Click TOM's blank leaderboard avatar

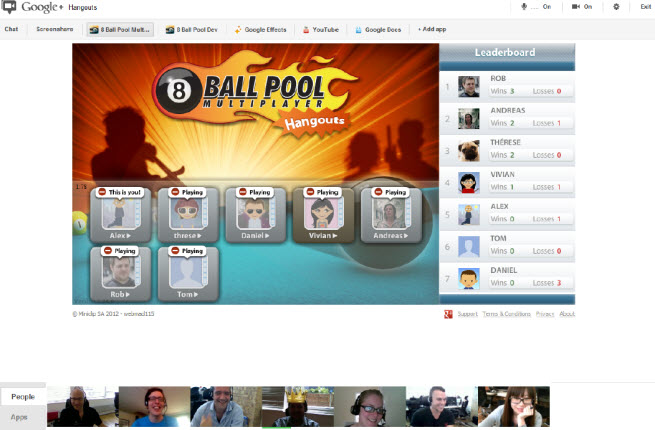[469, 247]
